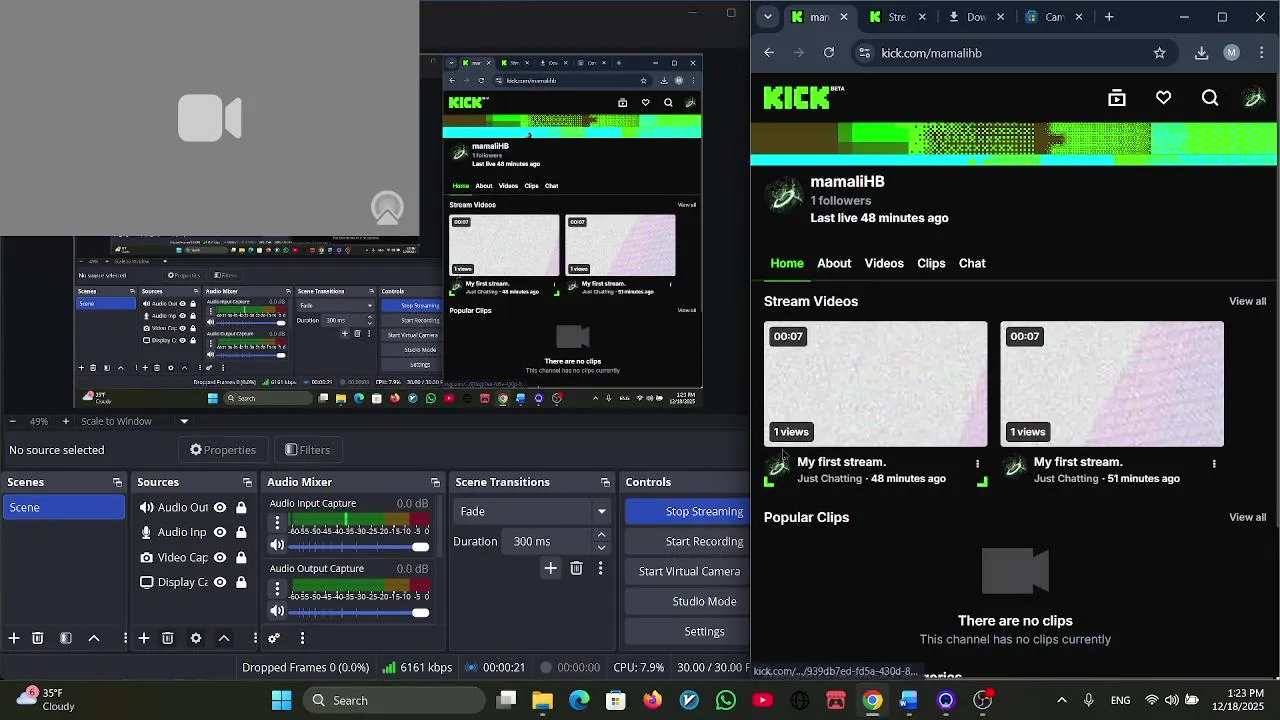This screenshot has width=1280, height=720.
Task: Hide the Audio Input Capture source
Action: pos(220,532)
